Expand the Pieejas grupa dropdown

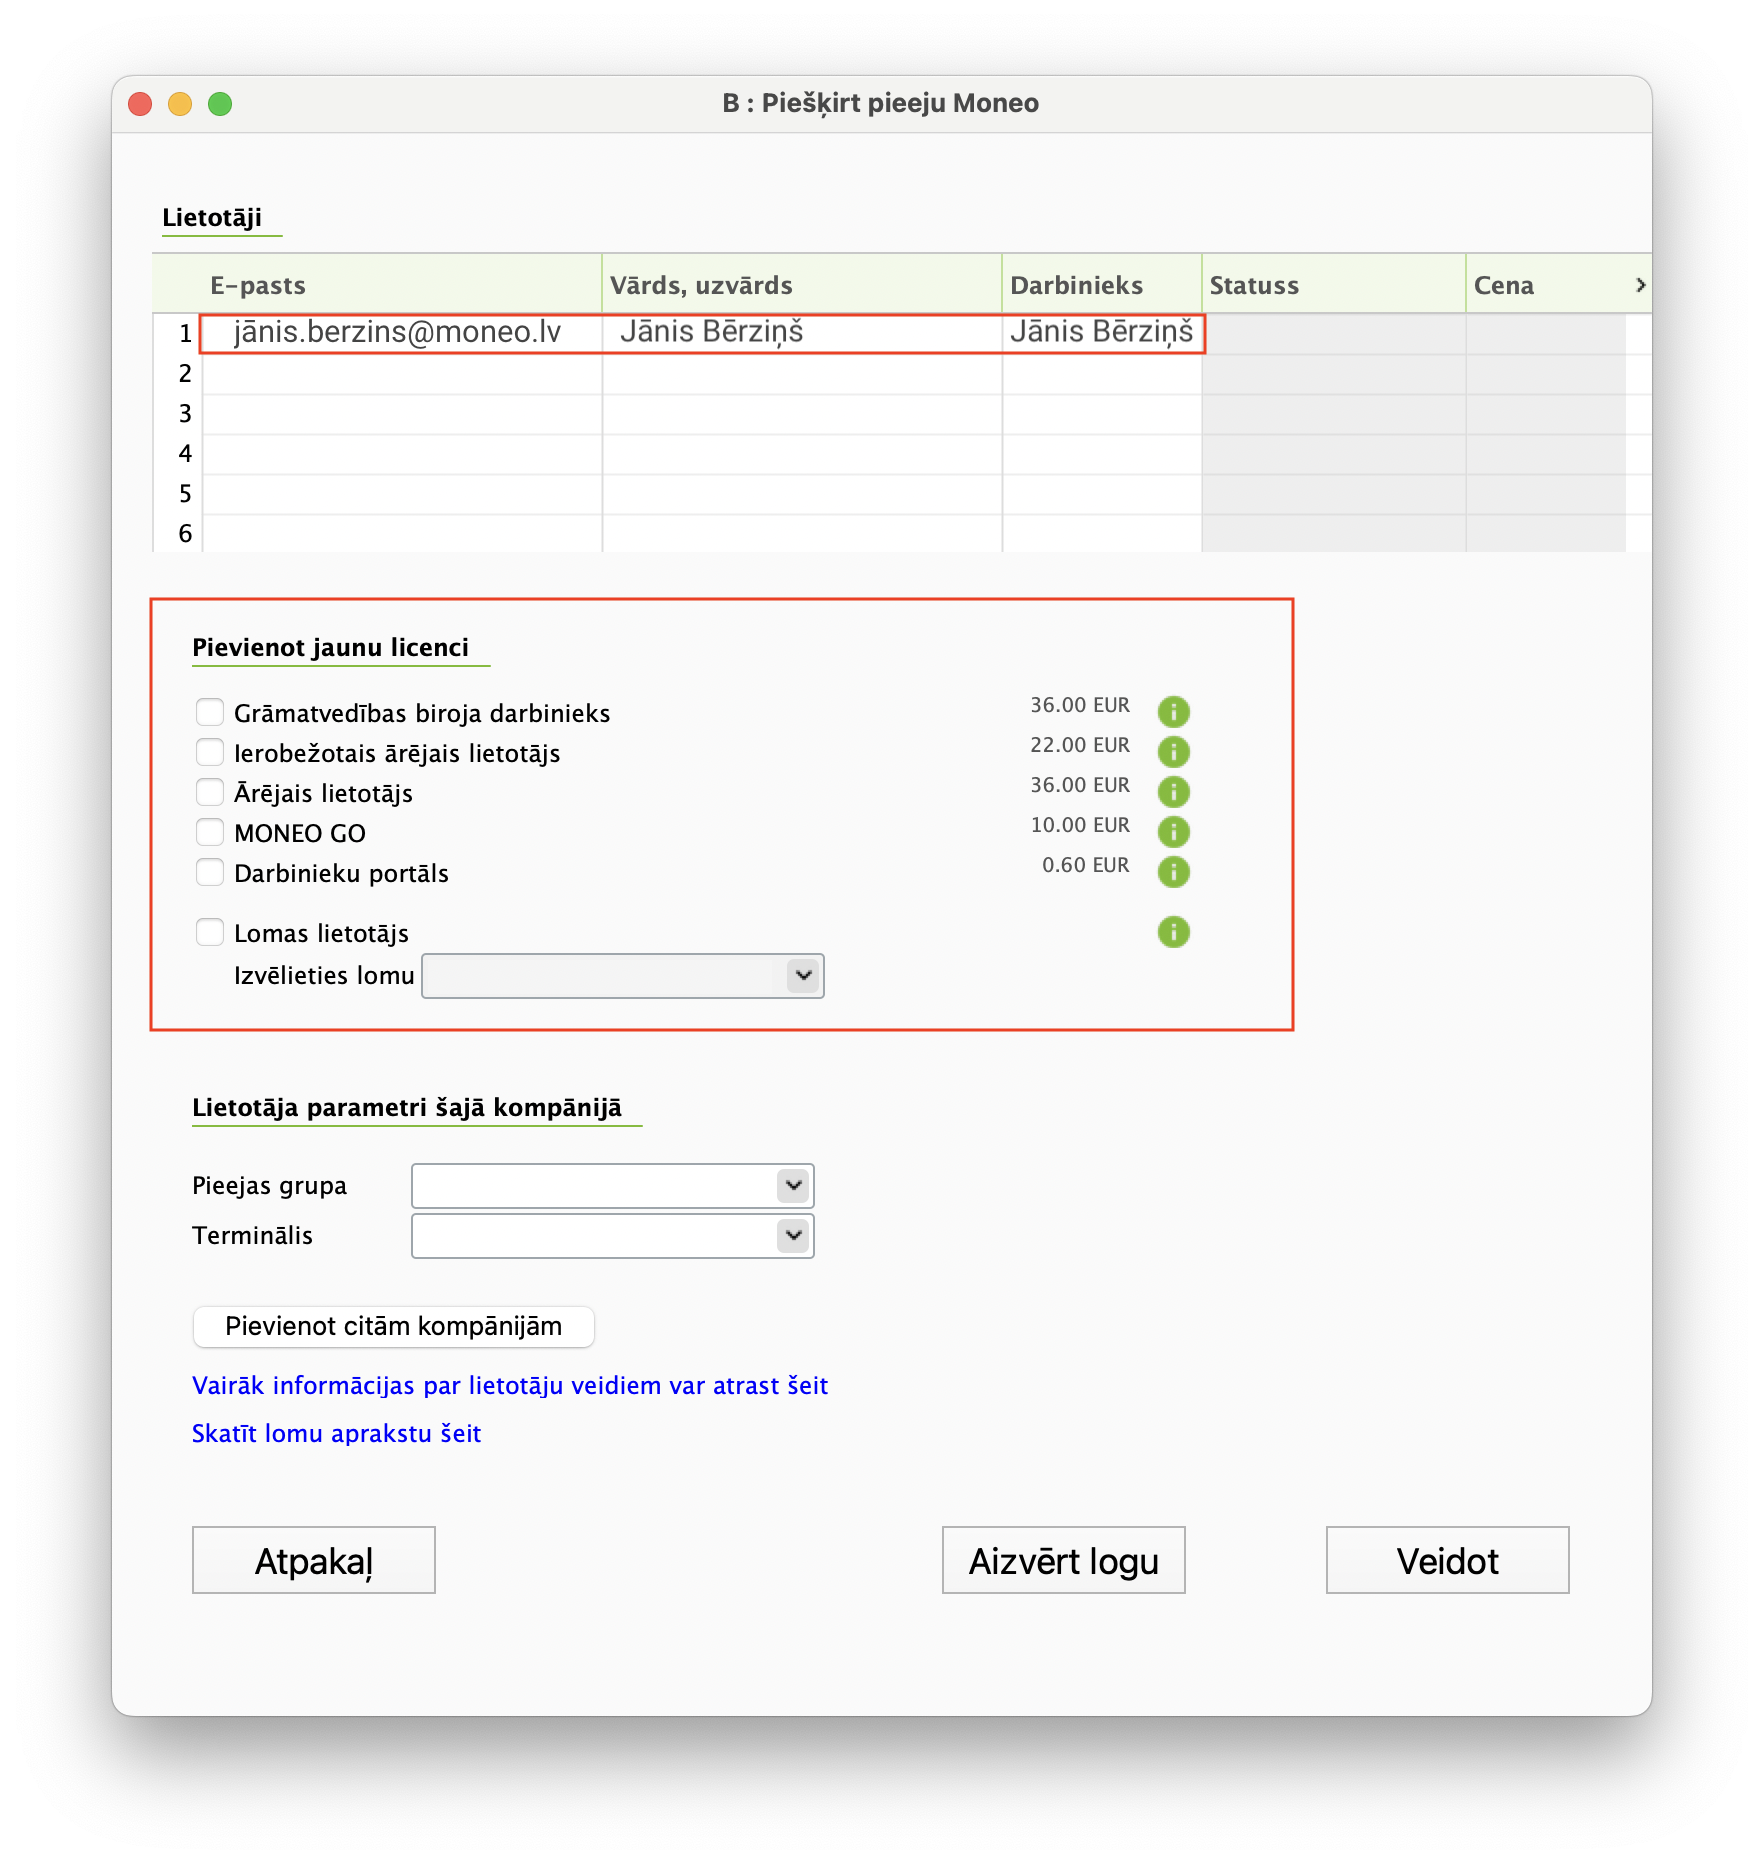click(x=612, y=1186)
